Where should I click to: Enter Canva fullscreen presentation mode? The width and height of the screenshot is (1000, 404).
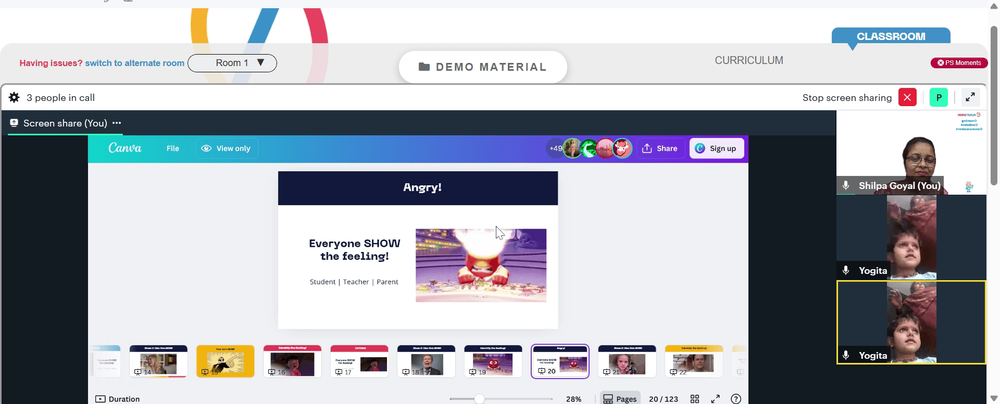click(716, 399)
